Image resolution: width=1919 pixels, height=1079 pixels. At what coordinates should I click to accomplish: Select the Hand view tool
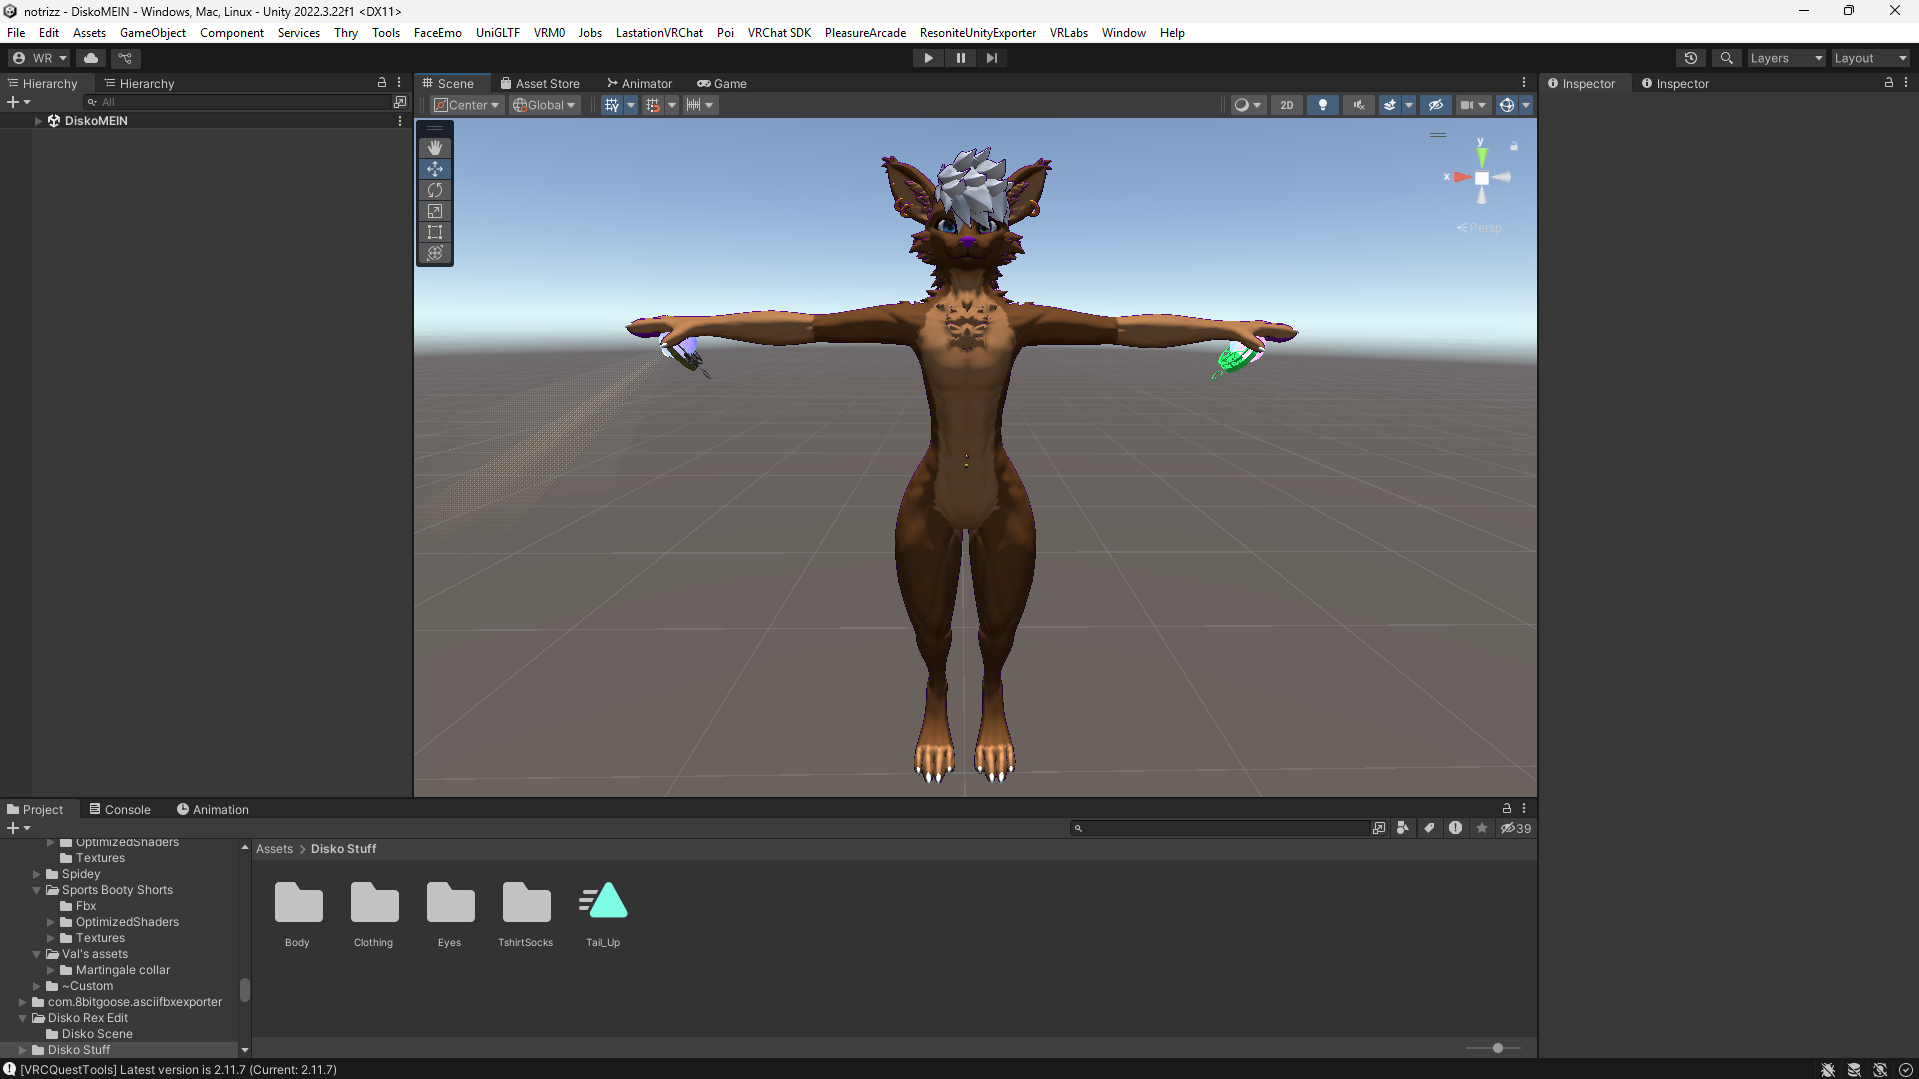(435, 148)
